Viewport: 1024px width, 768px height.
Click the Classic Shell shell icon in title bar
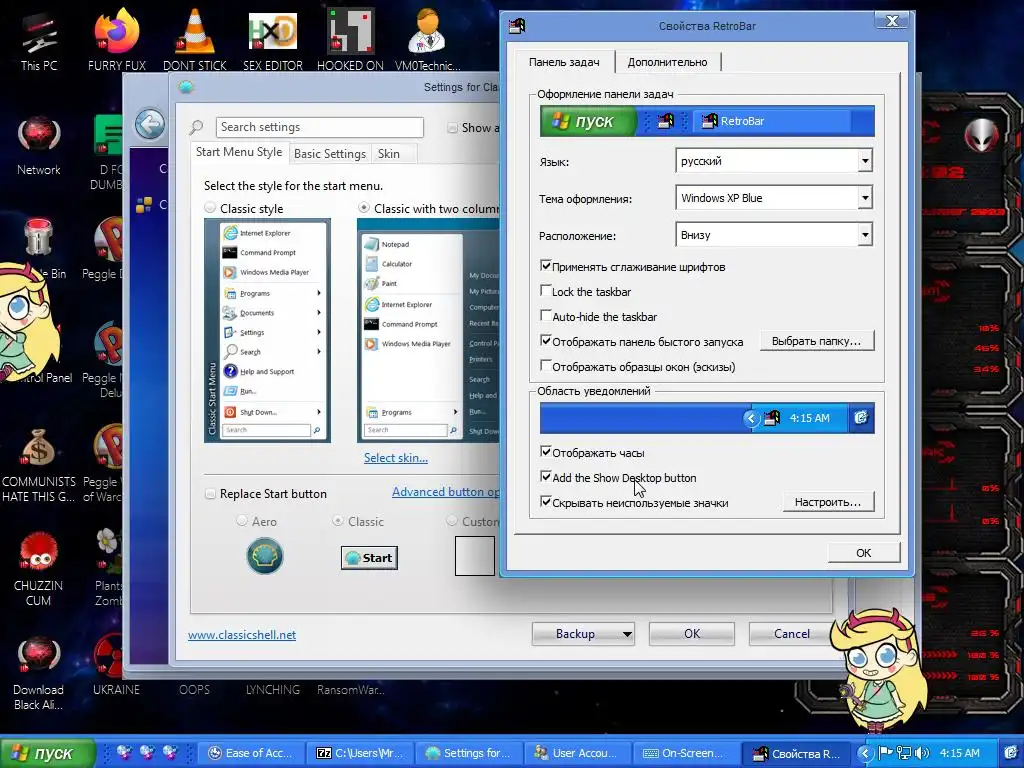(x=186, y=87)
